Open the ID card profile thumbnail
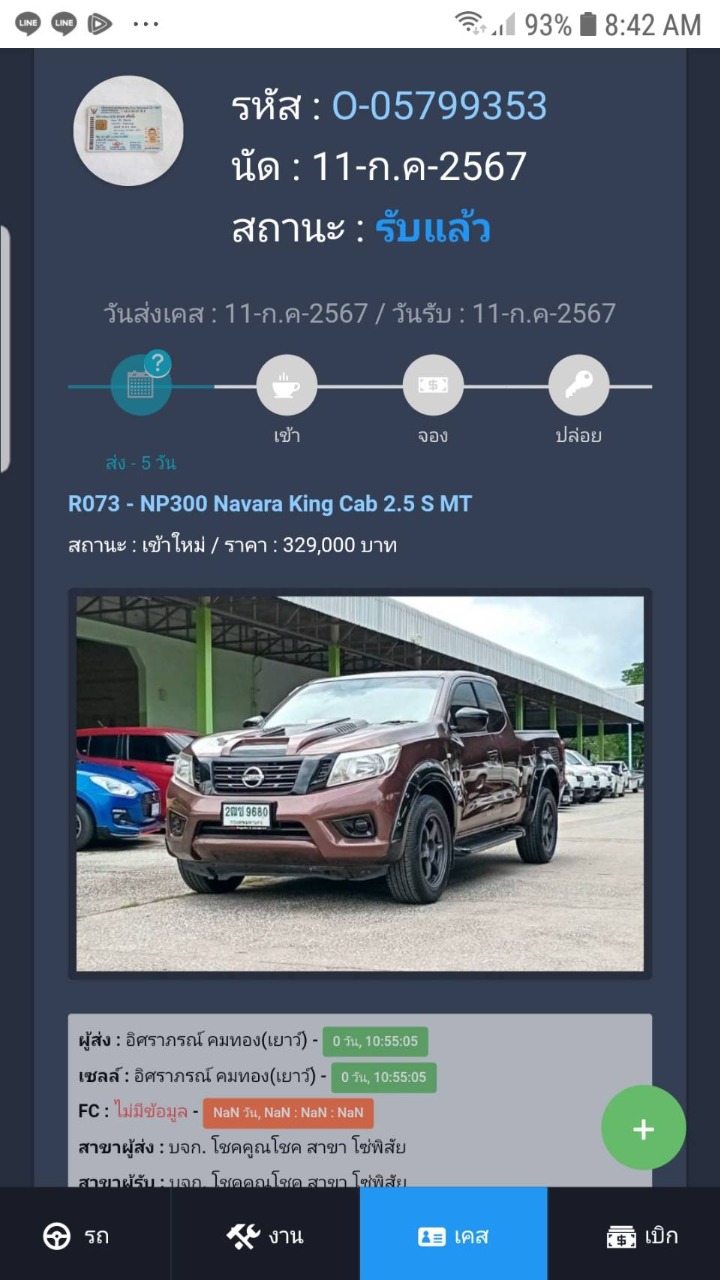The image size is (720, 1280). coord(128,131)
